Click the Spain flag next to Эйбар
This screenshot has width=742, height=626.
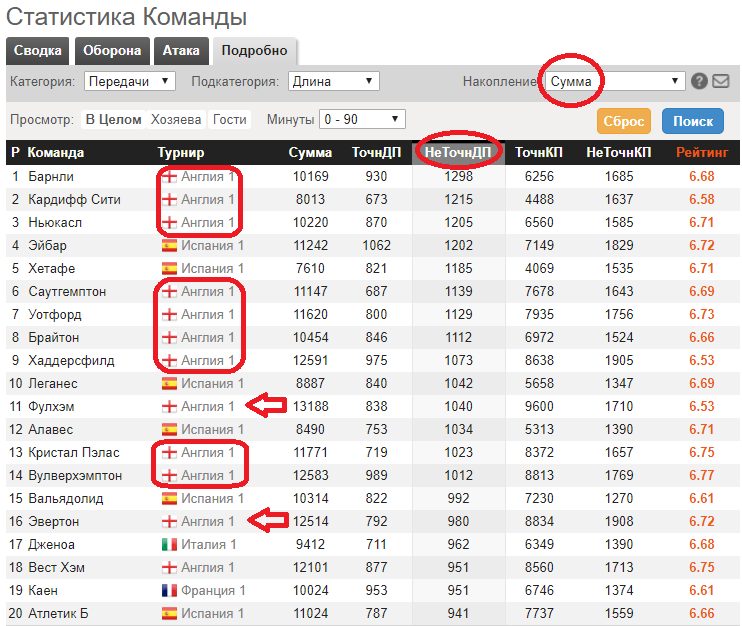[x=168, y=245]
